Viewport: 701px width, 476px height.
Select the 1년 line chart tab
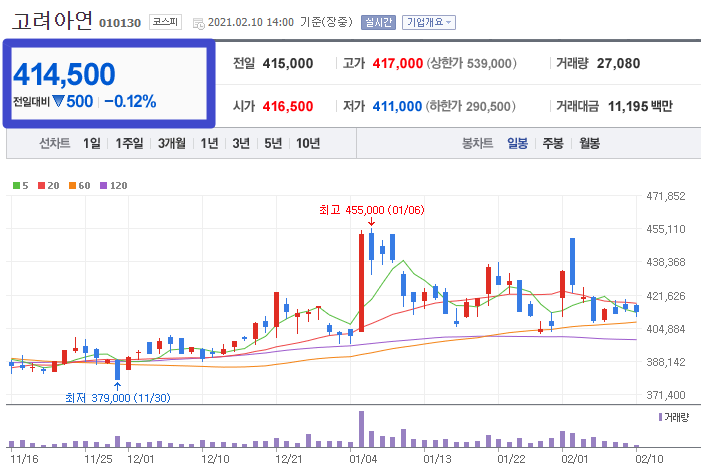point(209,143)
